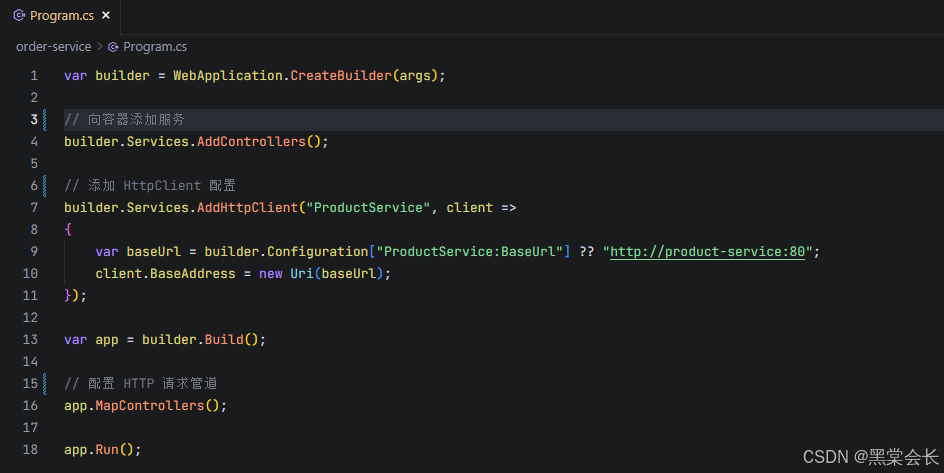This screenshot has width=944, height=473.
Task: Click the breadcrumb chevron separator
Action: click(99, 46)
